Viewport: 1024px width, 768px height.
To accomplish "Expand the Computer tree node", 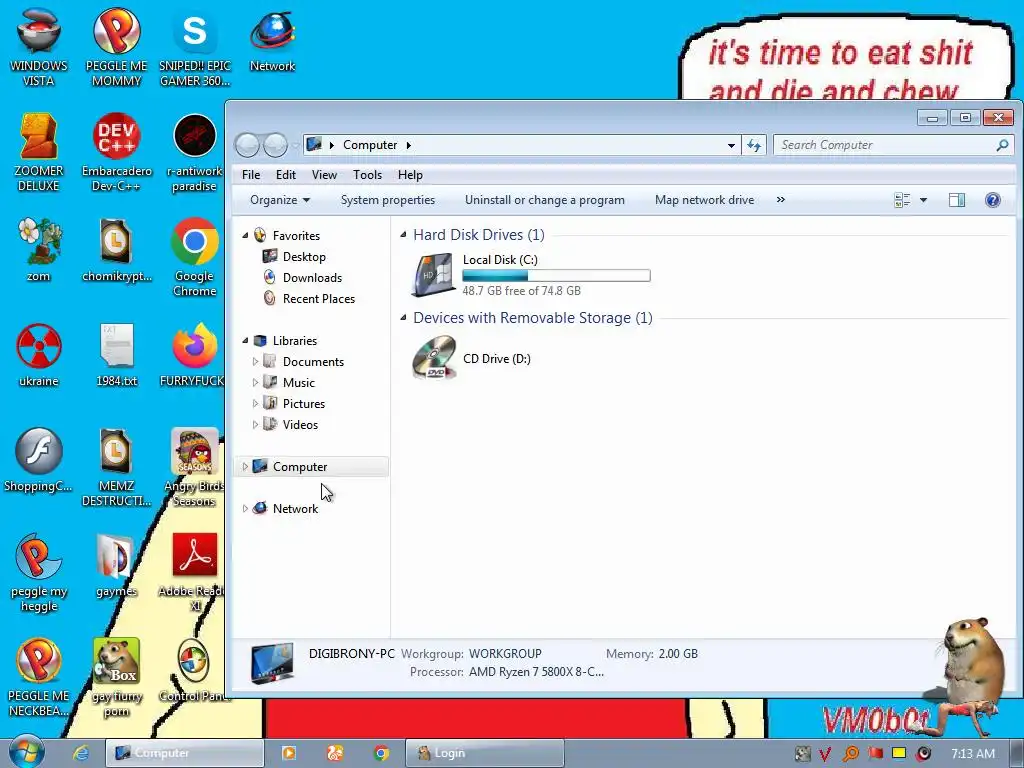I will 245,466.
